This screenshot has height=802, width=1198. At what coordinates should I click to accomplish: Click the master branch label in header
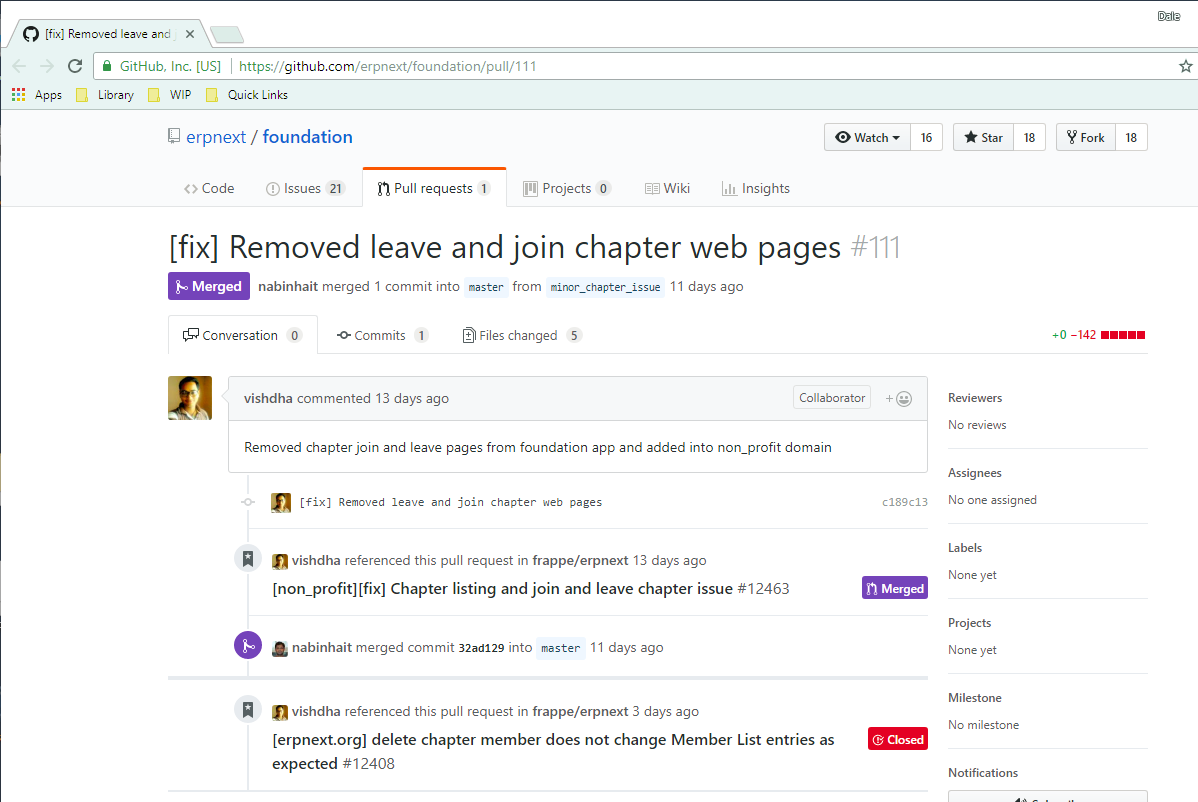pos(486,287)
